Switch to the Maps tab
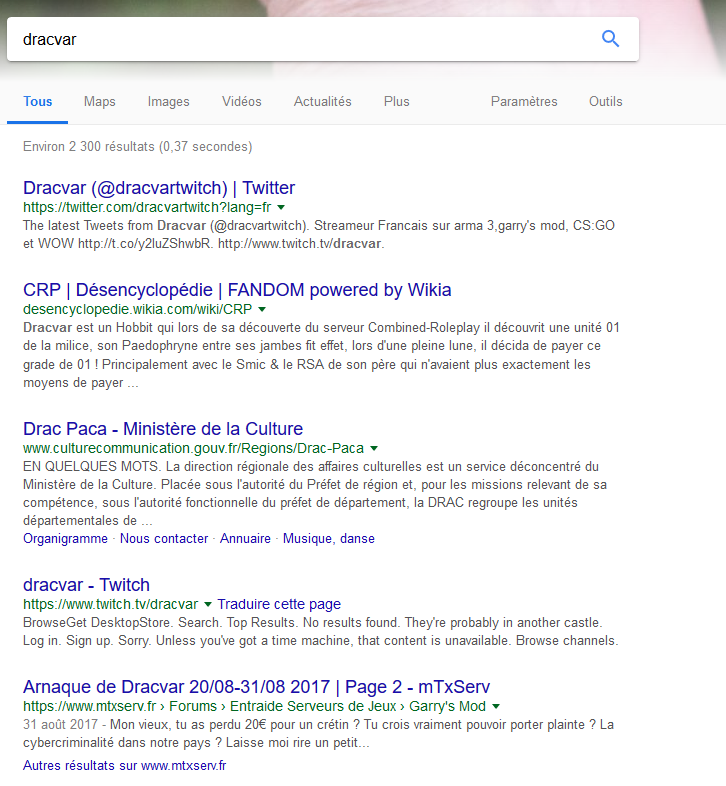Image resolution: width=726 pixels, height=786 pixels. pyautogui.click(x=100, y=101)
